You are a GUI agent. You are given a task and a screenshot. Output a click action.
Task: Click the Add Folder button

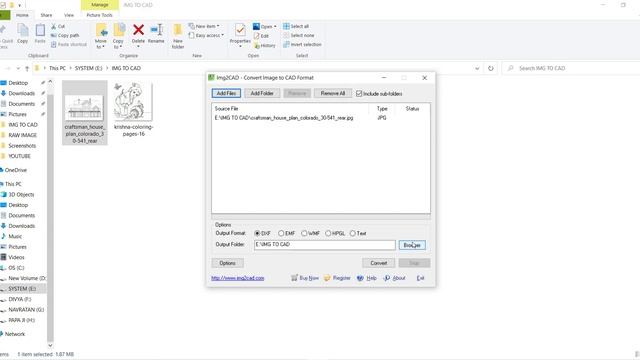pos(262,93)
